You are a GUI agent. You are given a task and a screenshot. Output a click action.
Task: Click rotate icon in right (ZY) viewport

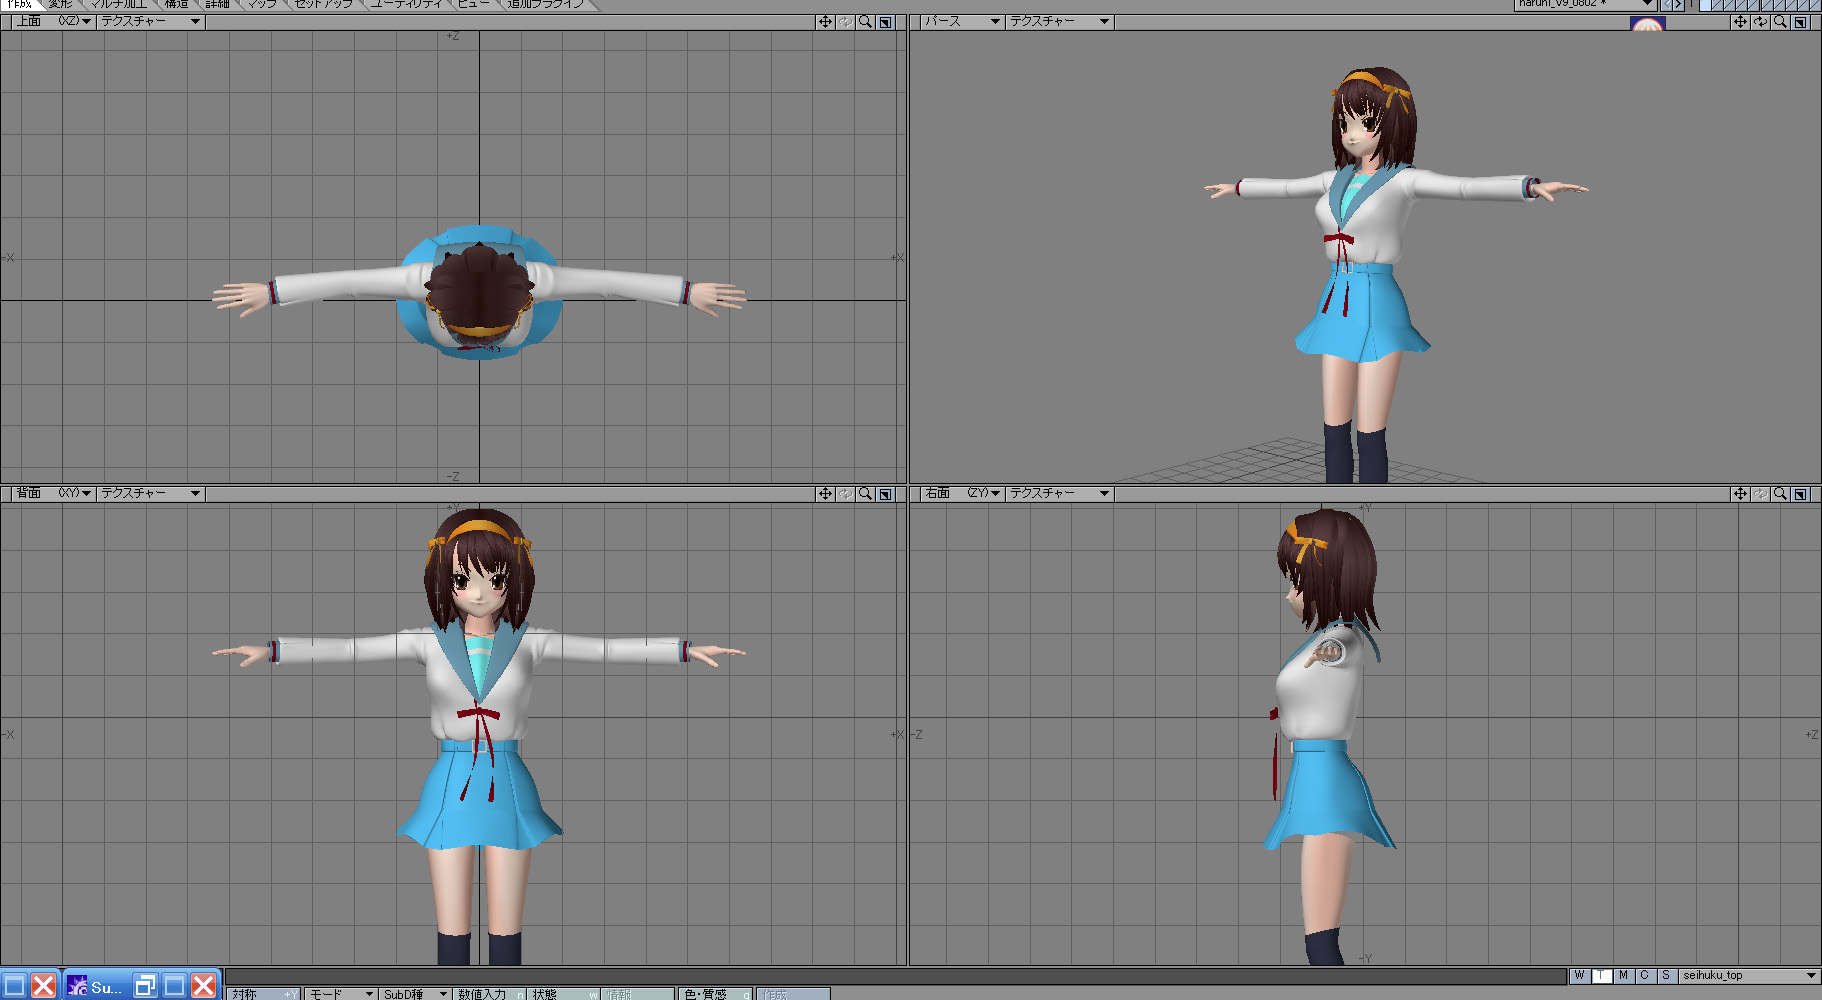click(1760, 494)
